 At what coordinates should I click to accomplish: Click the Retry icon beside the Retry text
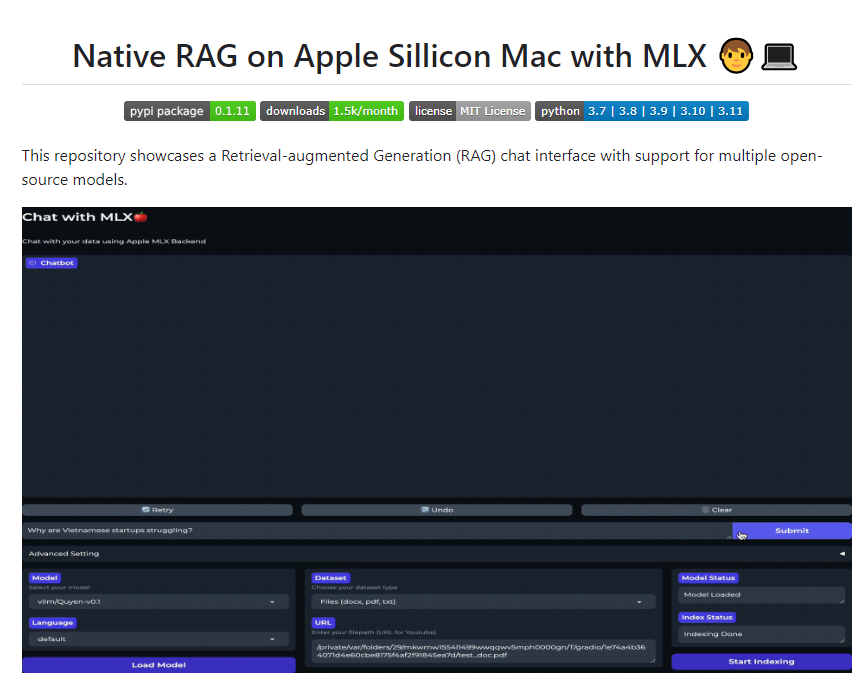click(145, 510)
